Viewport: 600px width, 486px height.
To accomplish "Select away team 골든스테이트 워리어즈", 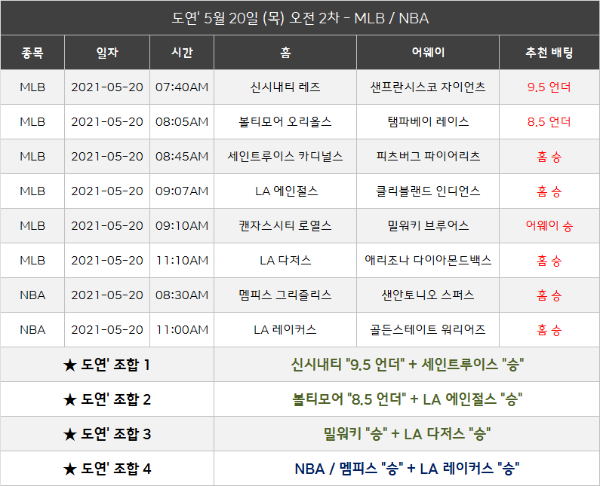I will [x=428, y=330].
